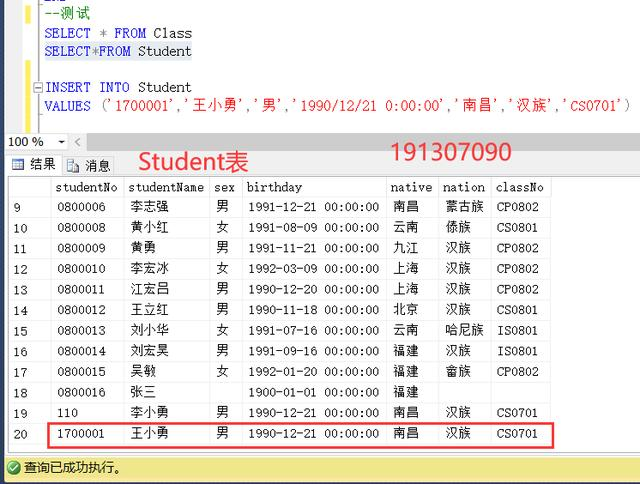Click the highlighted SELECT*FROM Student line
The width and height of the screenshot is (640, 484).
pyautogui.click(x=118, y=51)
